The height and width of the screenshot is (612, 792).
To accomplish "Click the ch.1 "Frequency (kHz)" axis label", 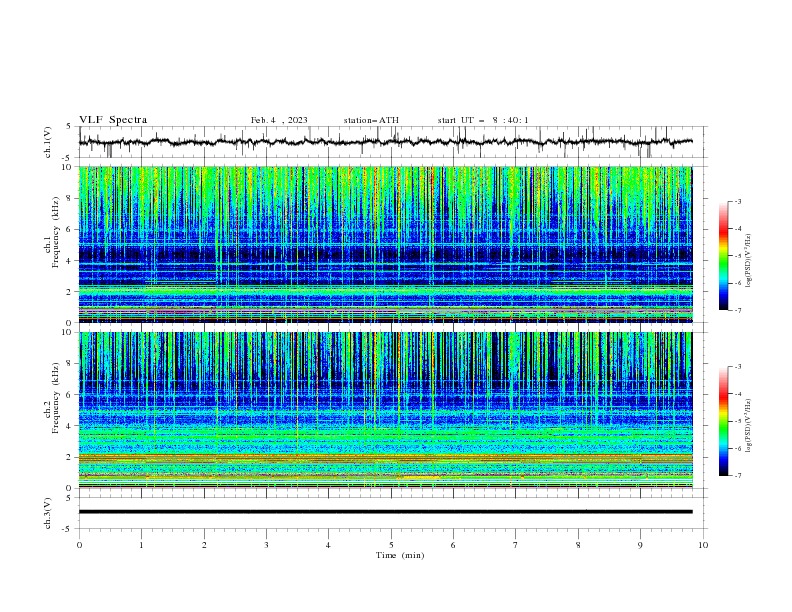I will pos(56,232).
